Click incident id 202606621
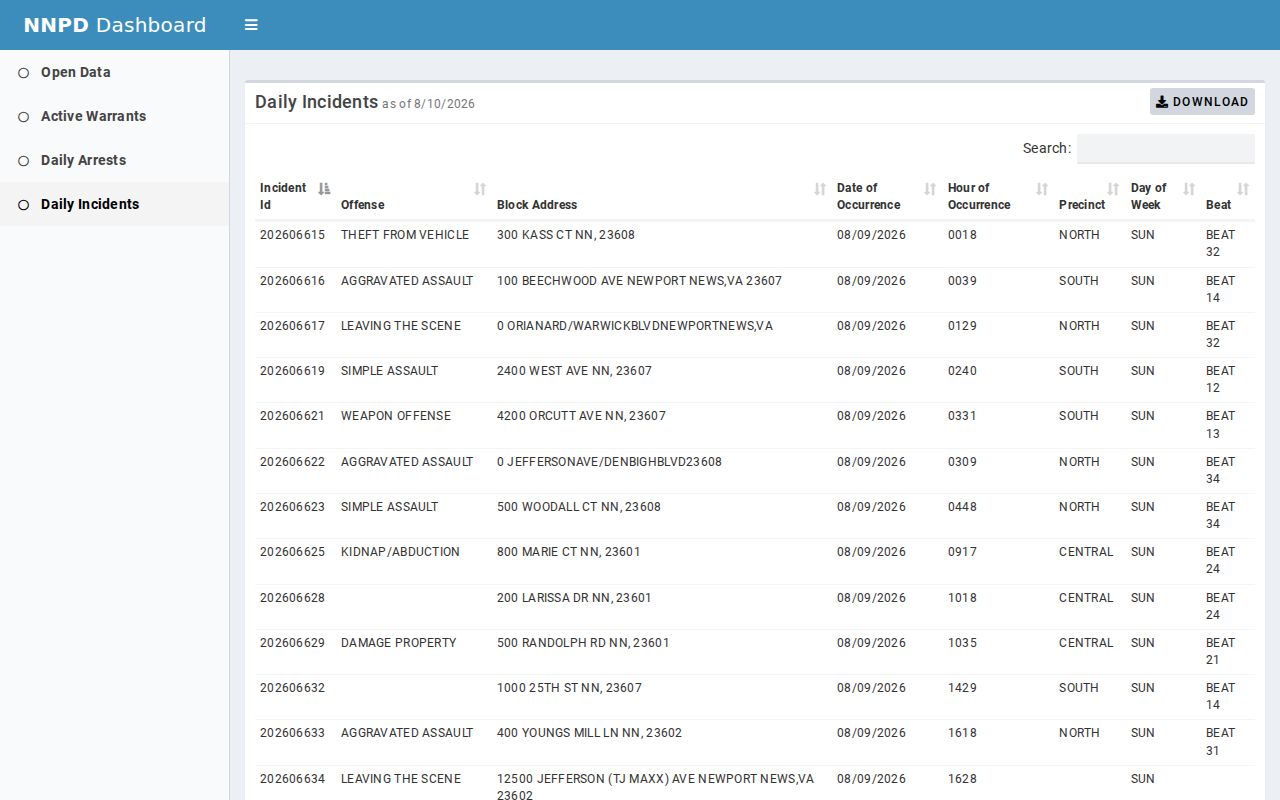Image resolution: width=1280 pixels, height=800 pixels. [x=292, y=416]
